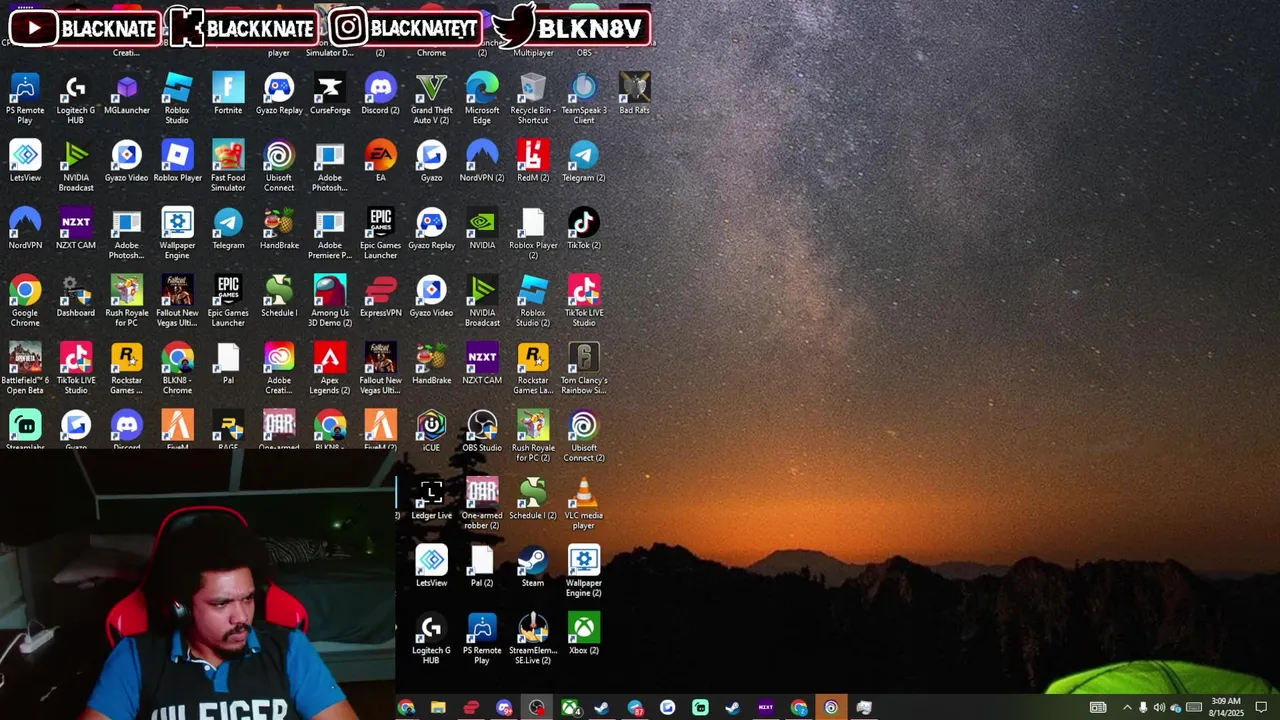Open the StreamElements SE.Live (2) shortcut

point(533,640)
